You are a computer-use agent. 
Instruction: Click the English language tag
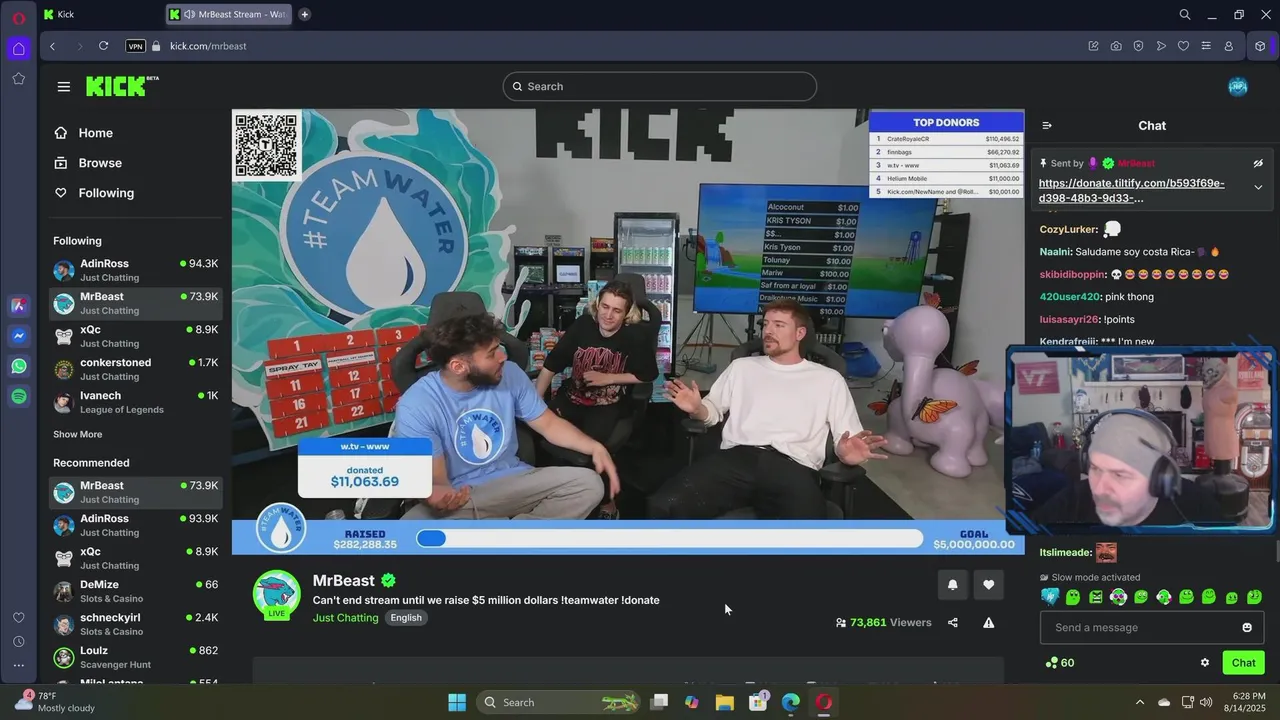pos(406,618)
